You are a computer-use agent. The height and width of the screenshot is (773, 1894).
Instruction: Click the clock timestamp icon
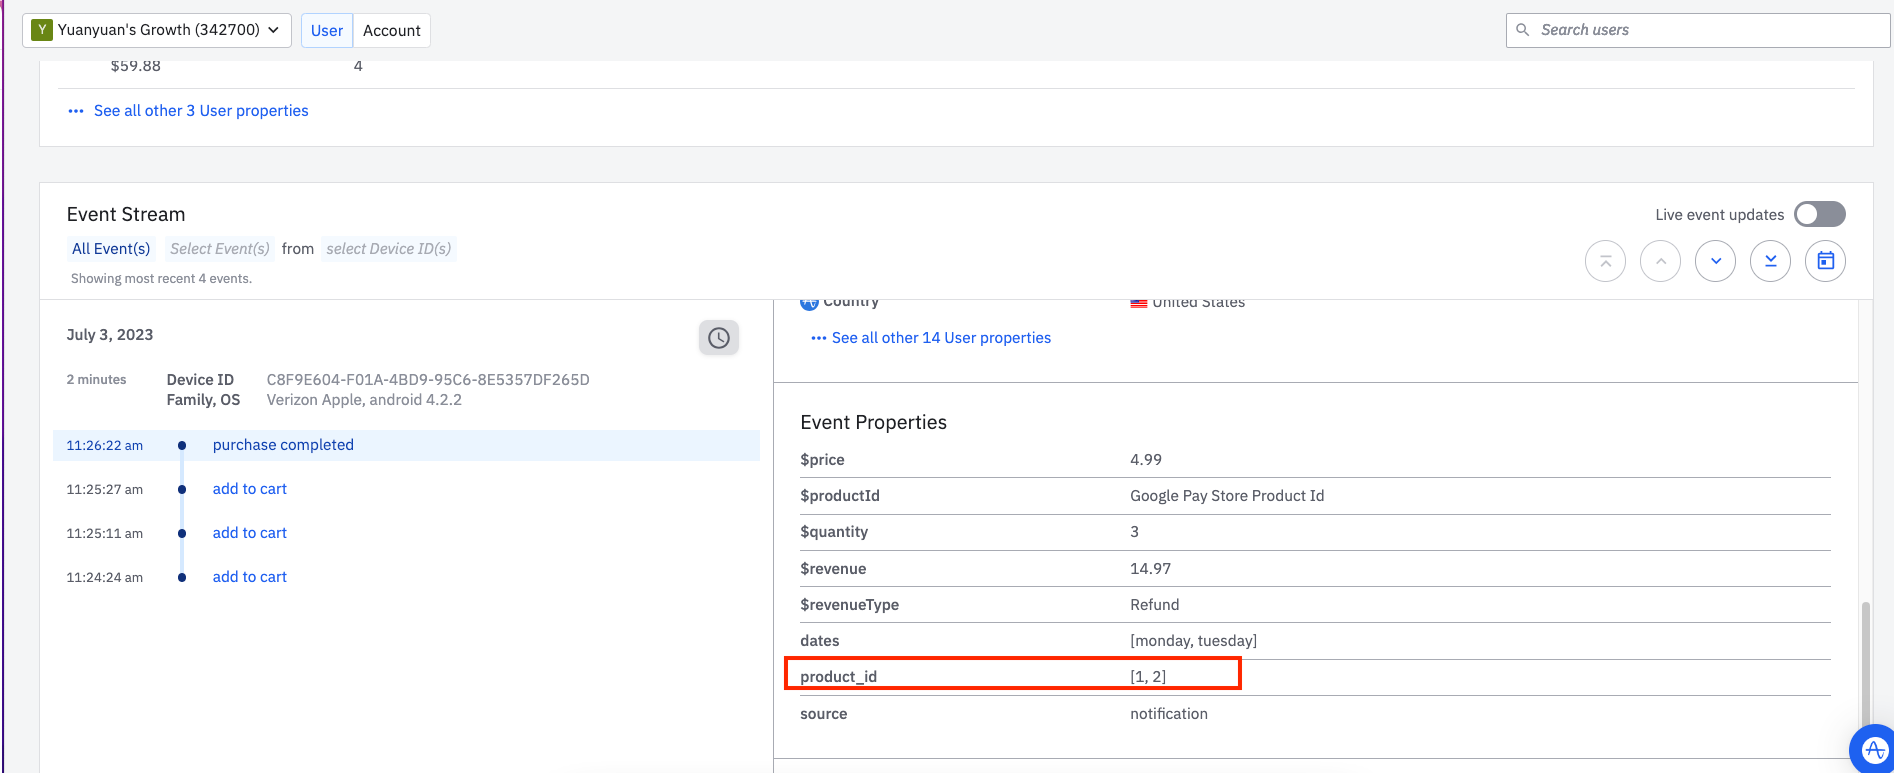(x=718, y=338)
